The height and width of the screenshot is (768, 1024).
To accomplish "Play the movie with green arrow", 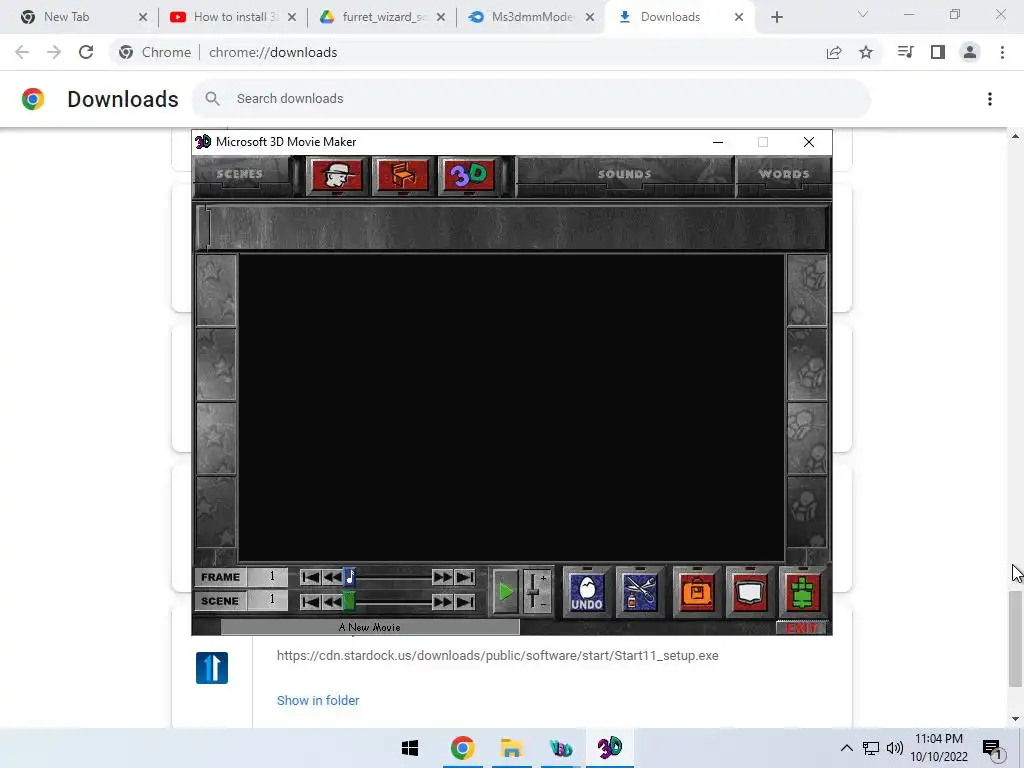I will coord(505,592).
